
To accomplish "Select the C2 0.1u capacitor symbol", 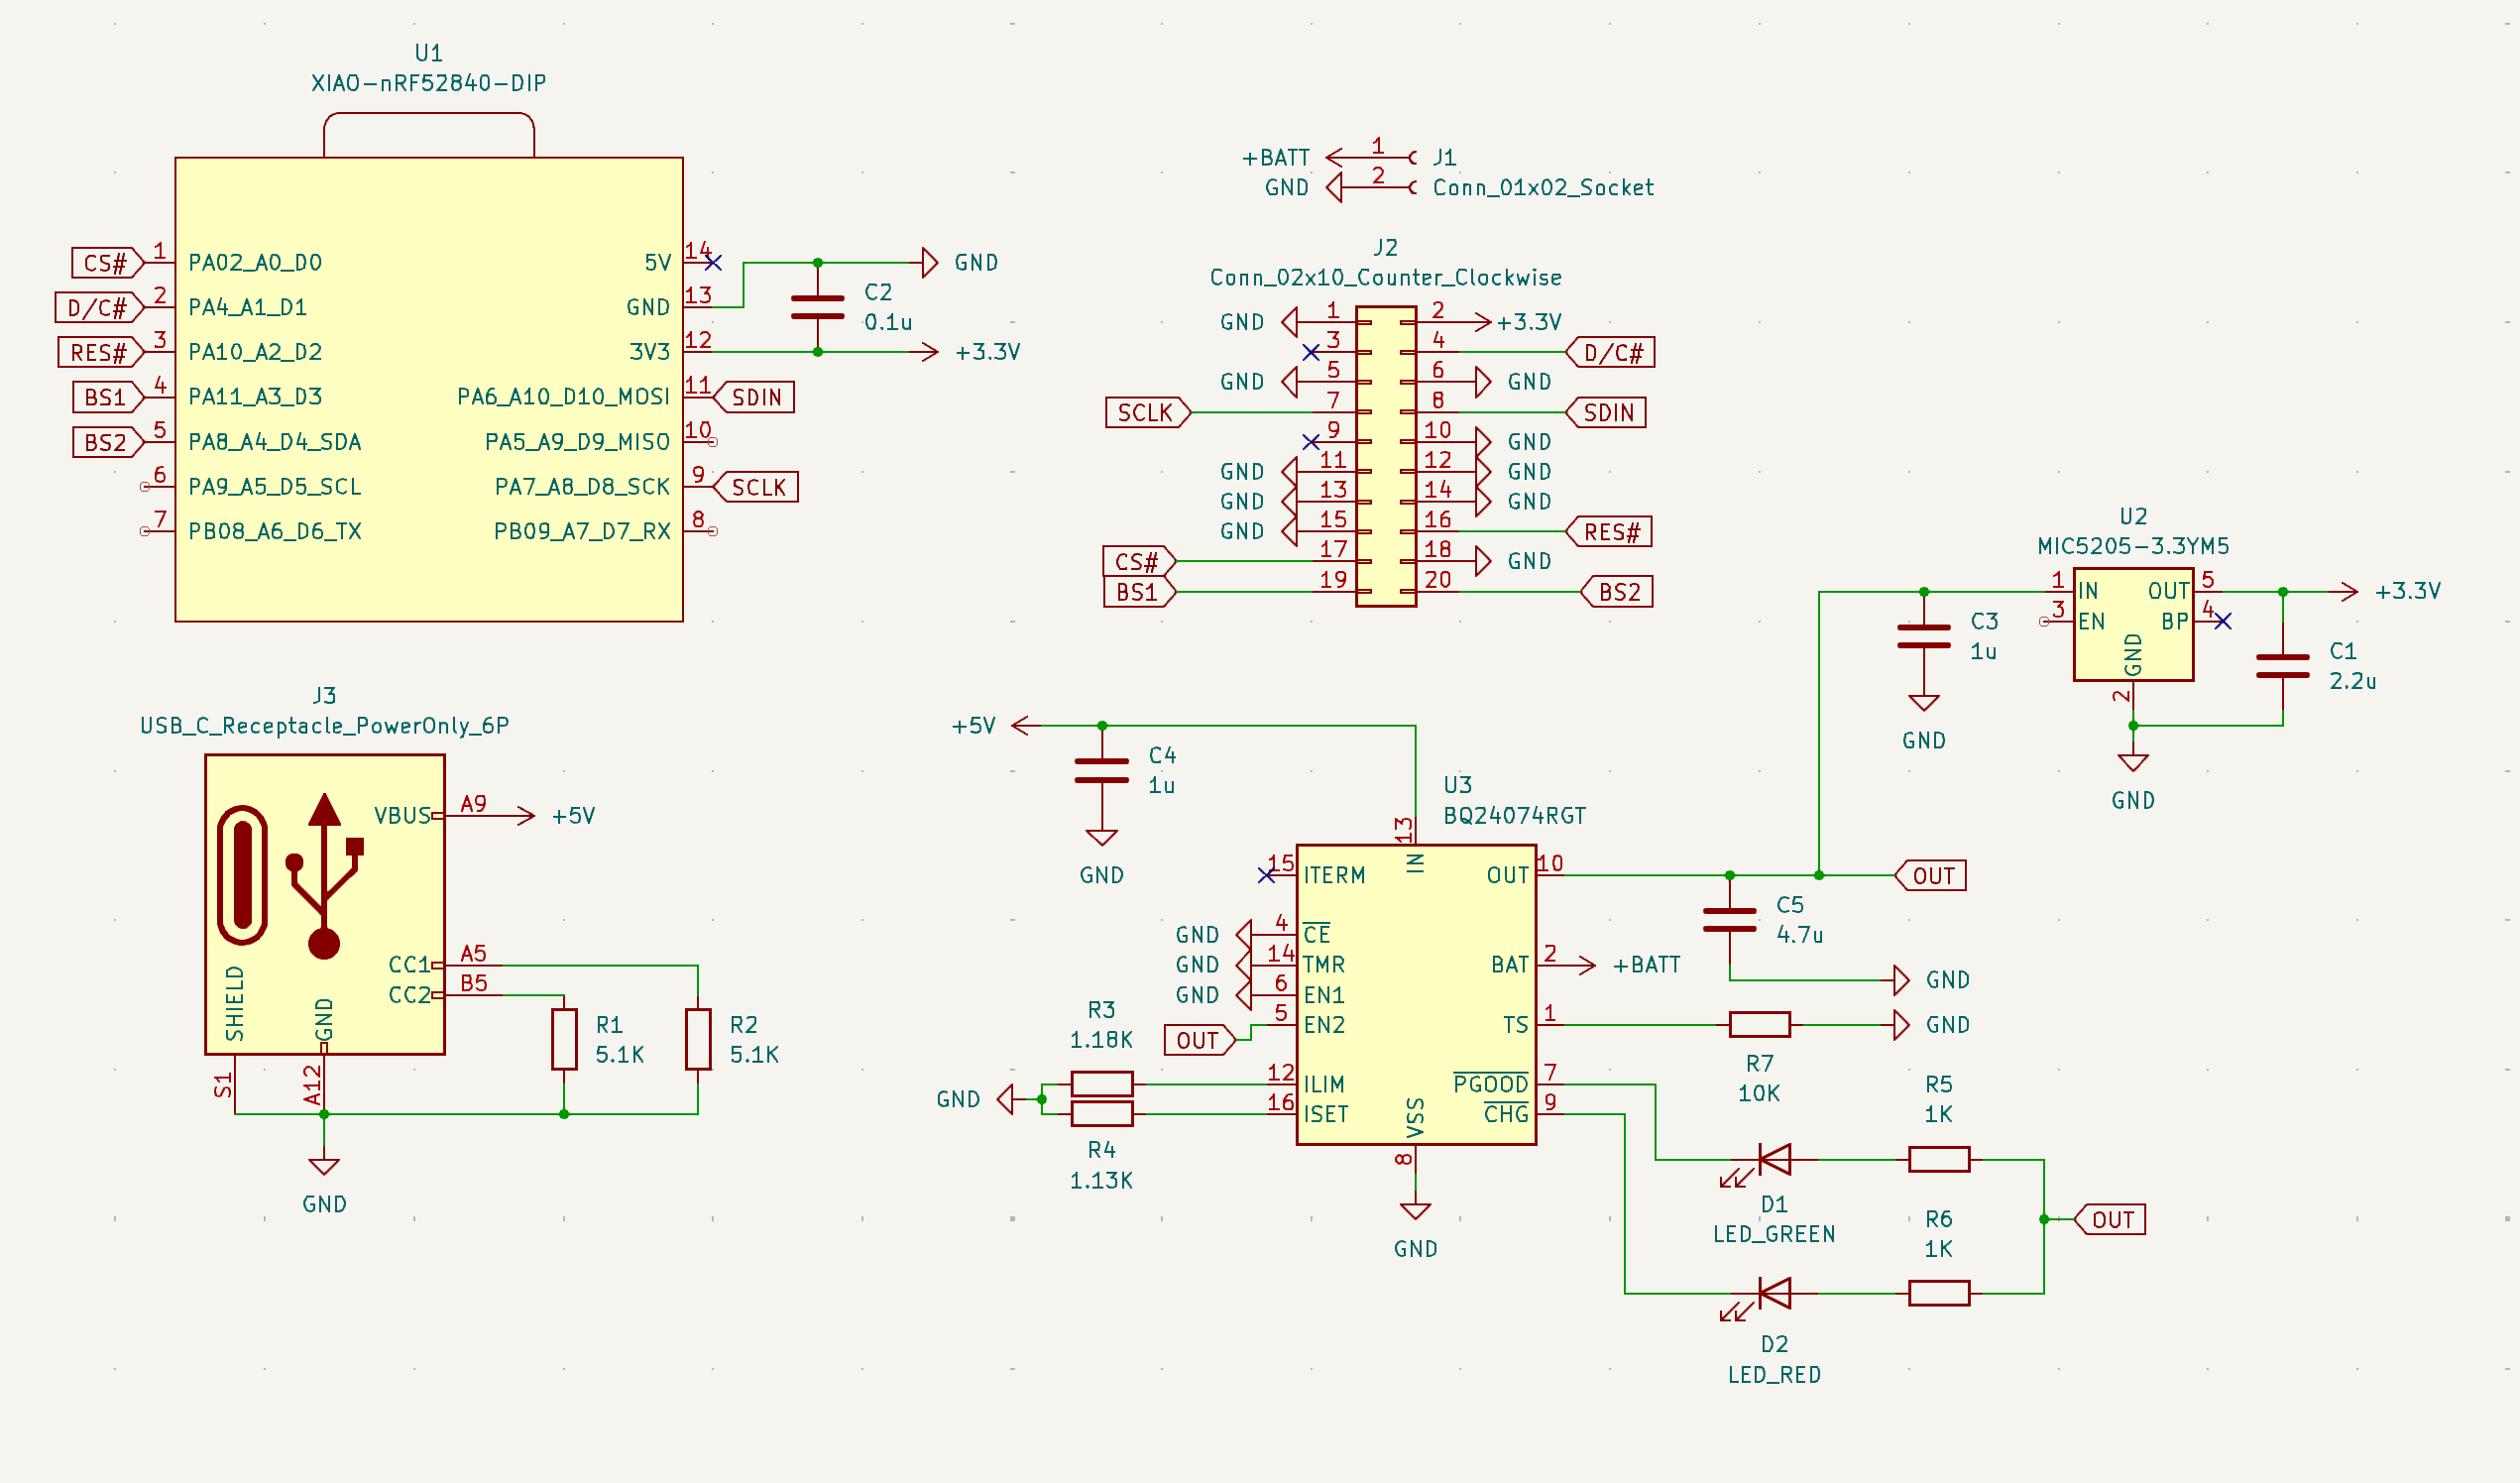I will point(817,308).
